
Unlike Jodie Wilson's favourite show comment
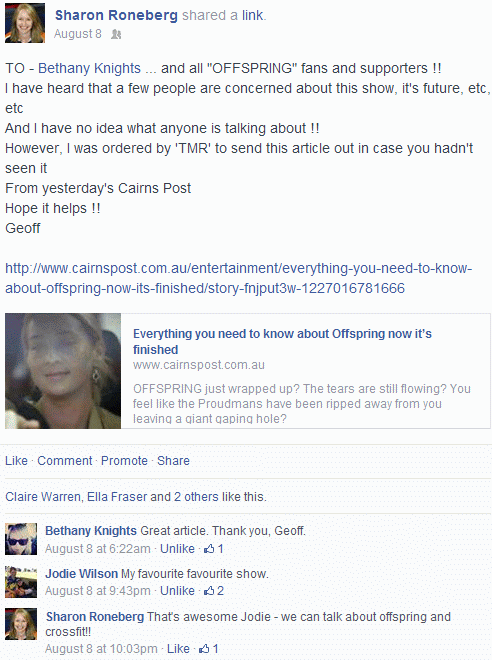pos(177,591)
